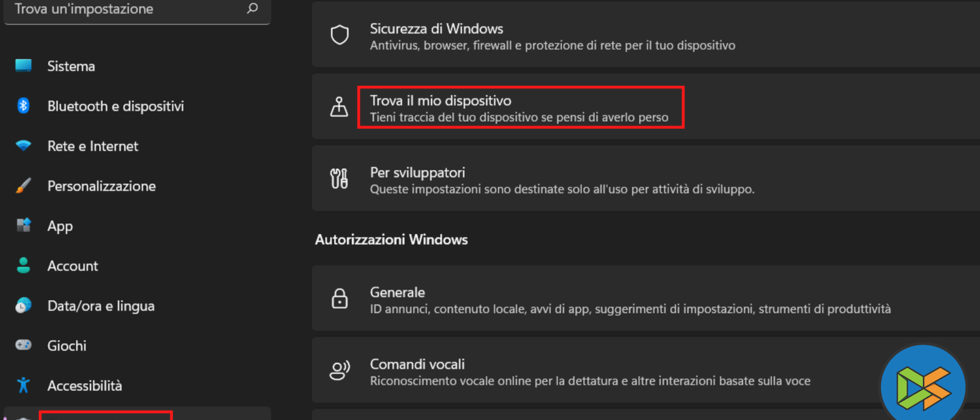Click the Generale padlock icon
The width and height of the screenshot is (980, 420).
coord(340,299)
